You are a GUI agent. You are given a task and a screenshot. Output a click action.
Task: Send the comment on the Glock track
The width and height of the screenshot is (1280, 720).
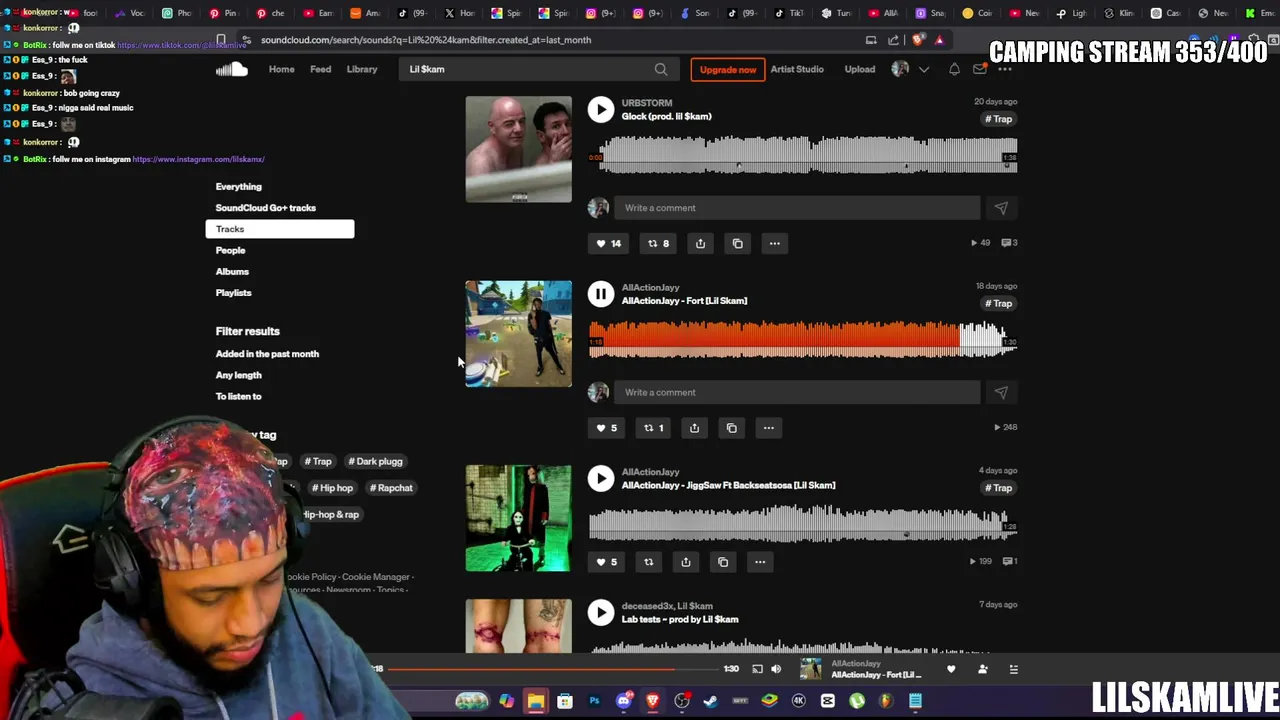1001,208
